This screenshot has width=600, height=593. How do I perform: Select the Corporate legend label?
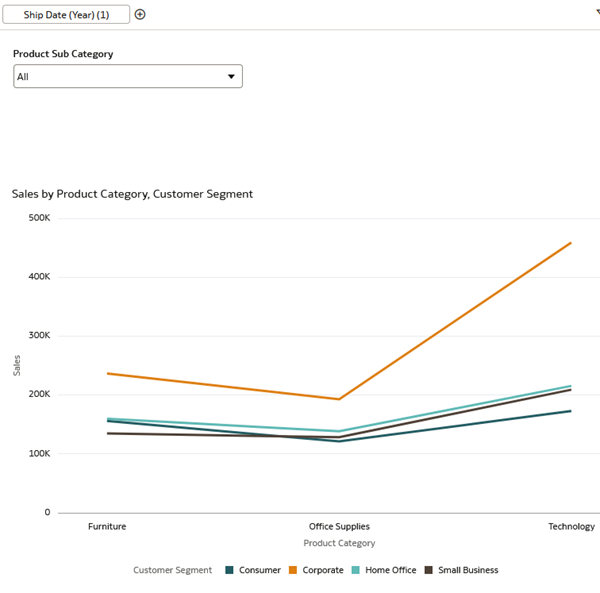point(323,570)
